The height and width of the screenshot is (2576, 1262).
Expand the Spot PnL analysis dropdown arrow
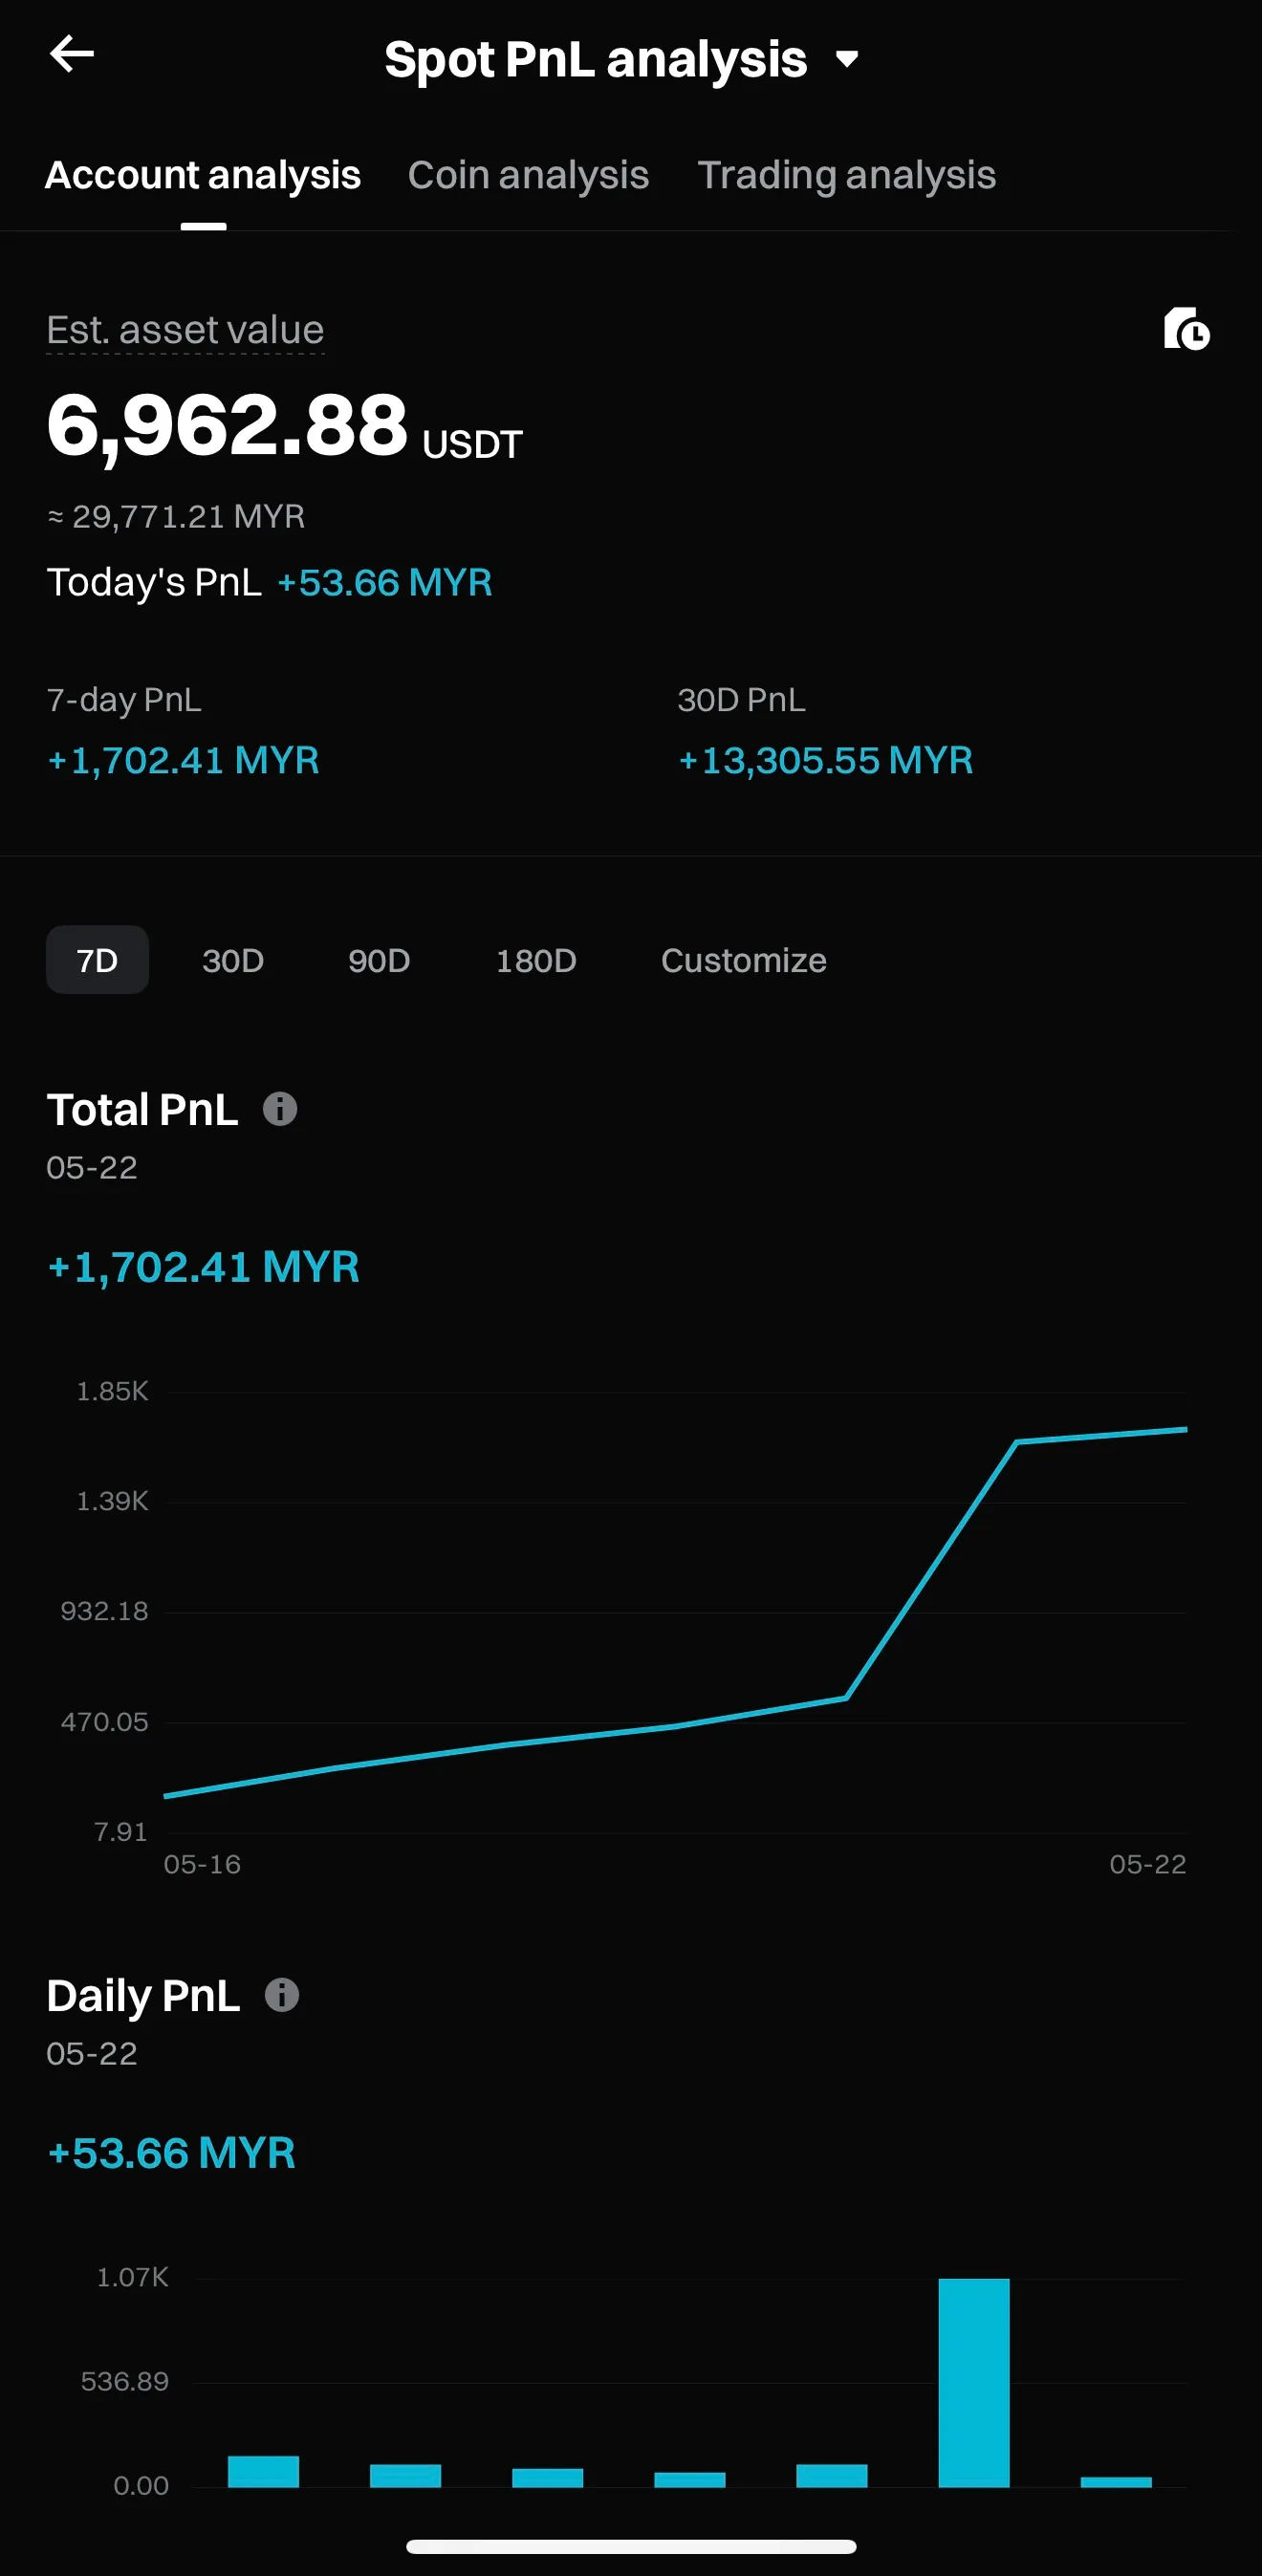pos(847,60)
